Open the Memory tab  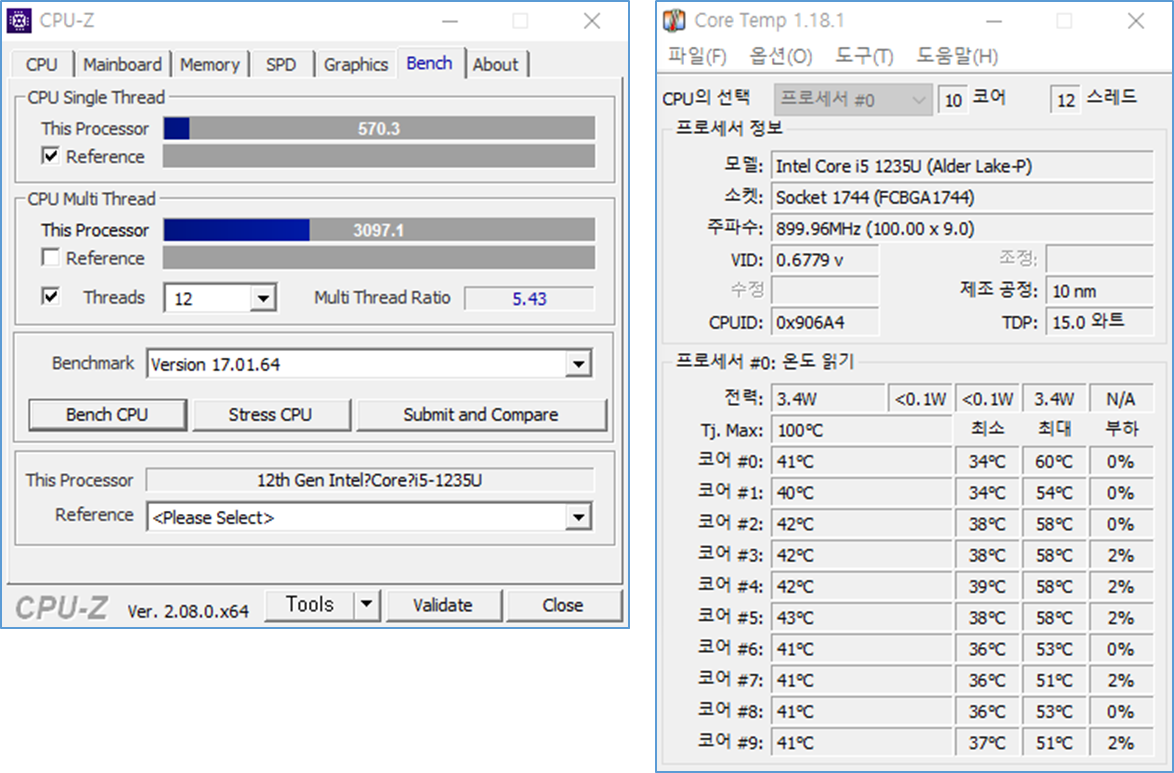(x=210, y=64)
